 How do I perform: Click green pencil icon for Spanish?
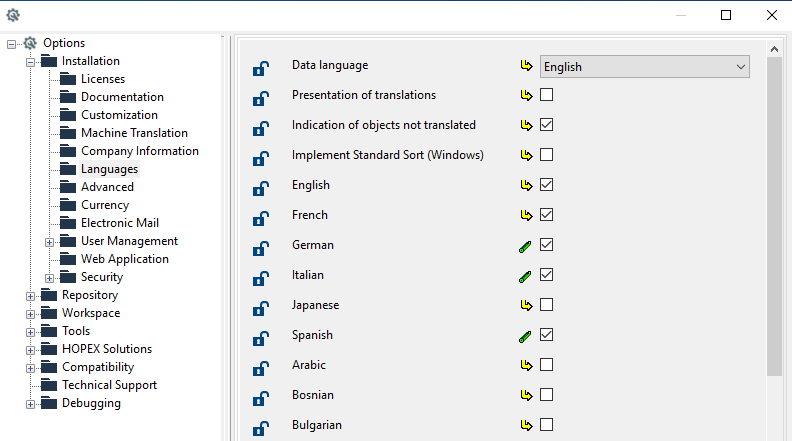(525, 336)
